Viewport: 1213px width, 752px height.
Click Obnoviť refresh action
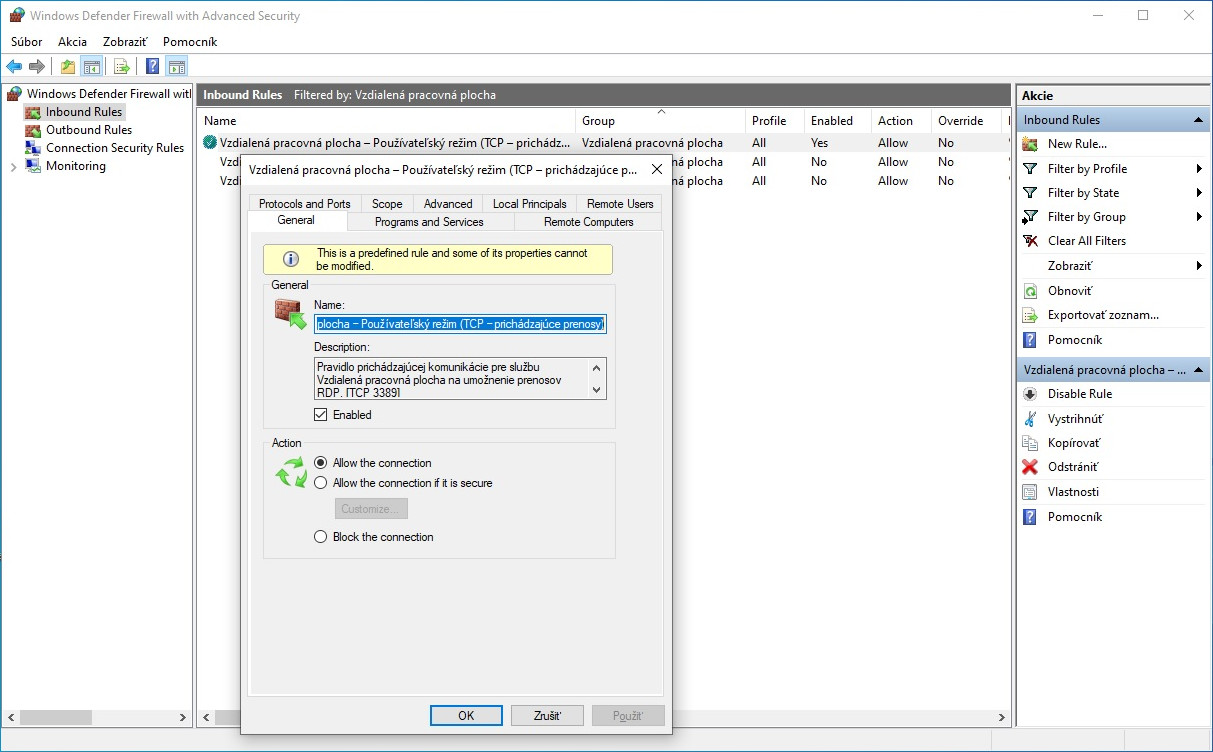tap(1069, 291)
